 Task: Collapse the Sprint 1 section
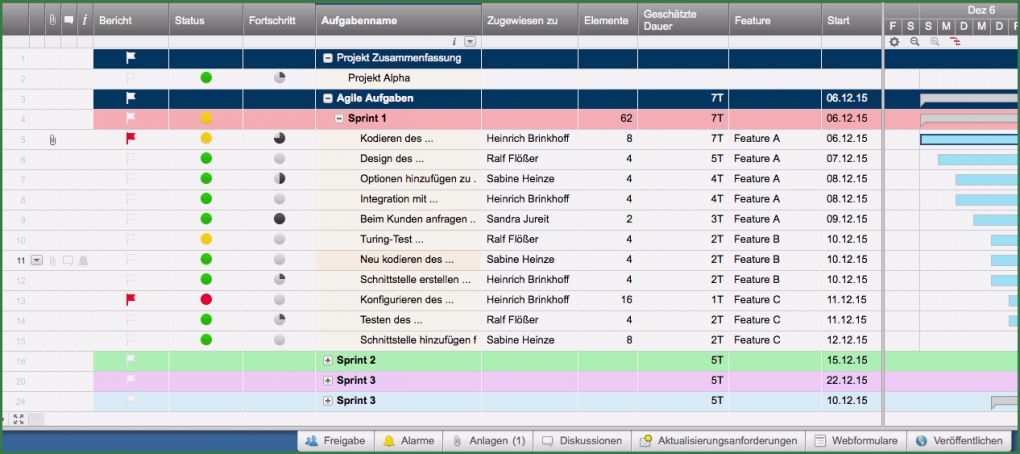tap(339, 119)
